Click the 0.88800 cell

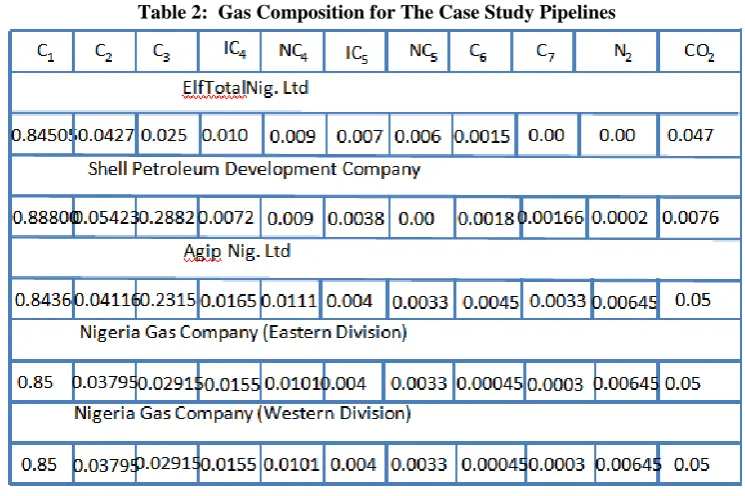[43, 218]
